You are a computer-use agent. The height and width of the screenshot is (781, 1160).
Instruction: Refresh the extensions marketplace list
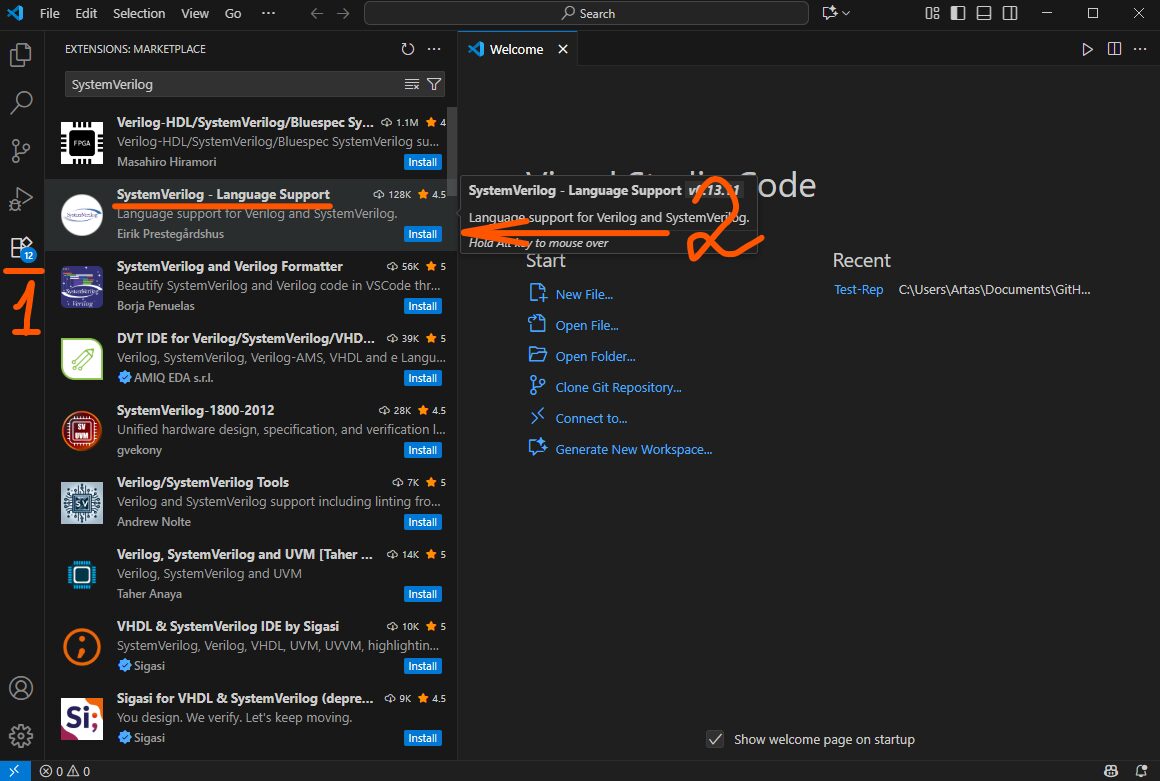pyautogui.click(x=408, y=49)
